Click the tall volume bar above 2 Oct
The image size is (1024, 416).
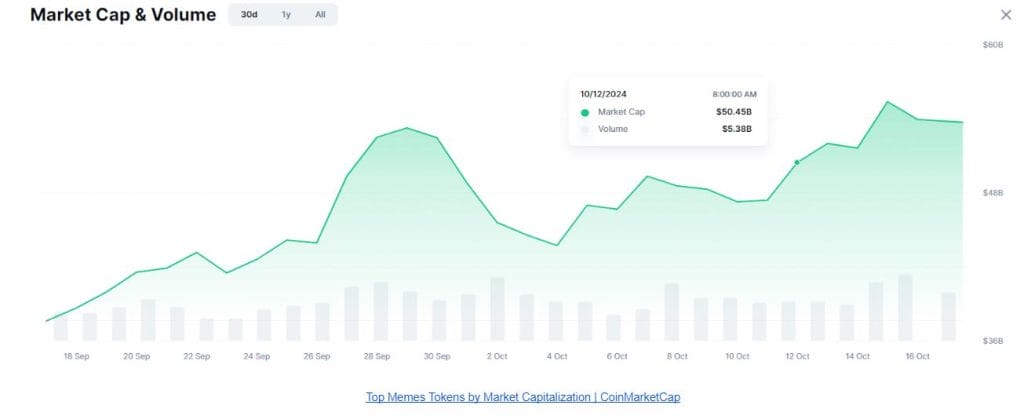pos(497,309)
